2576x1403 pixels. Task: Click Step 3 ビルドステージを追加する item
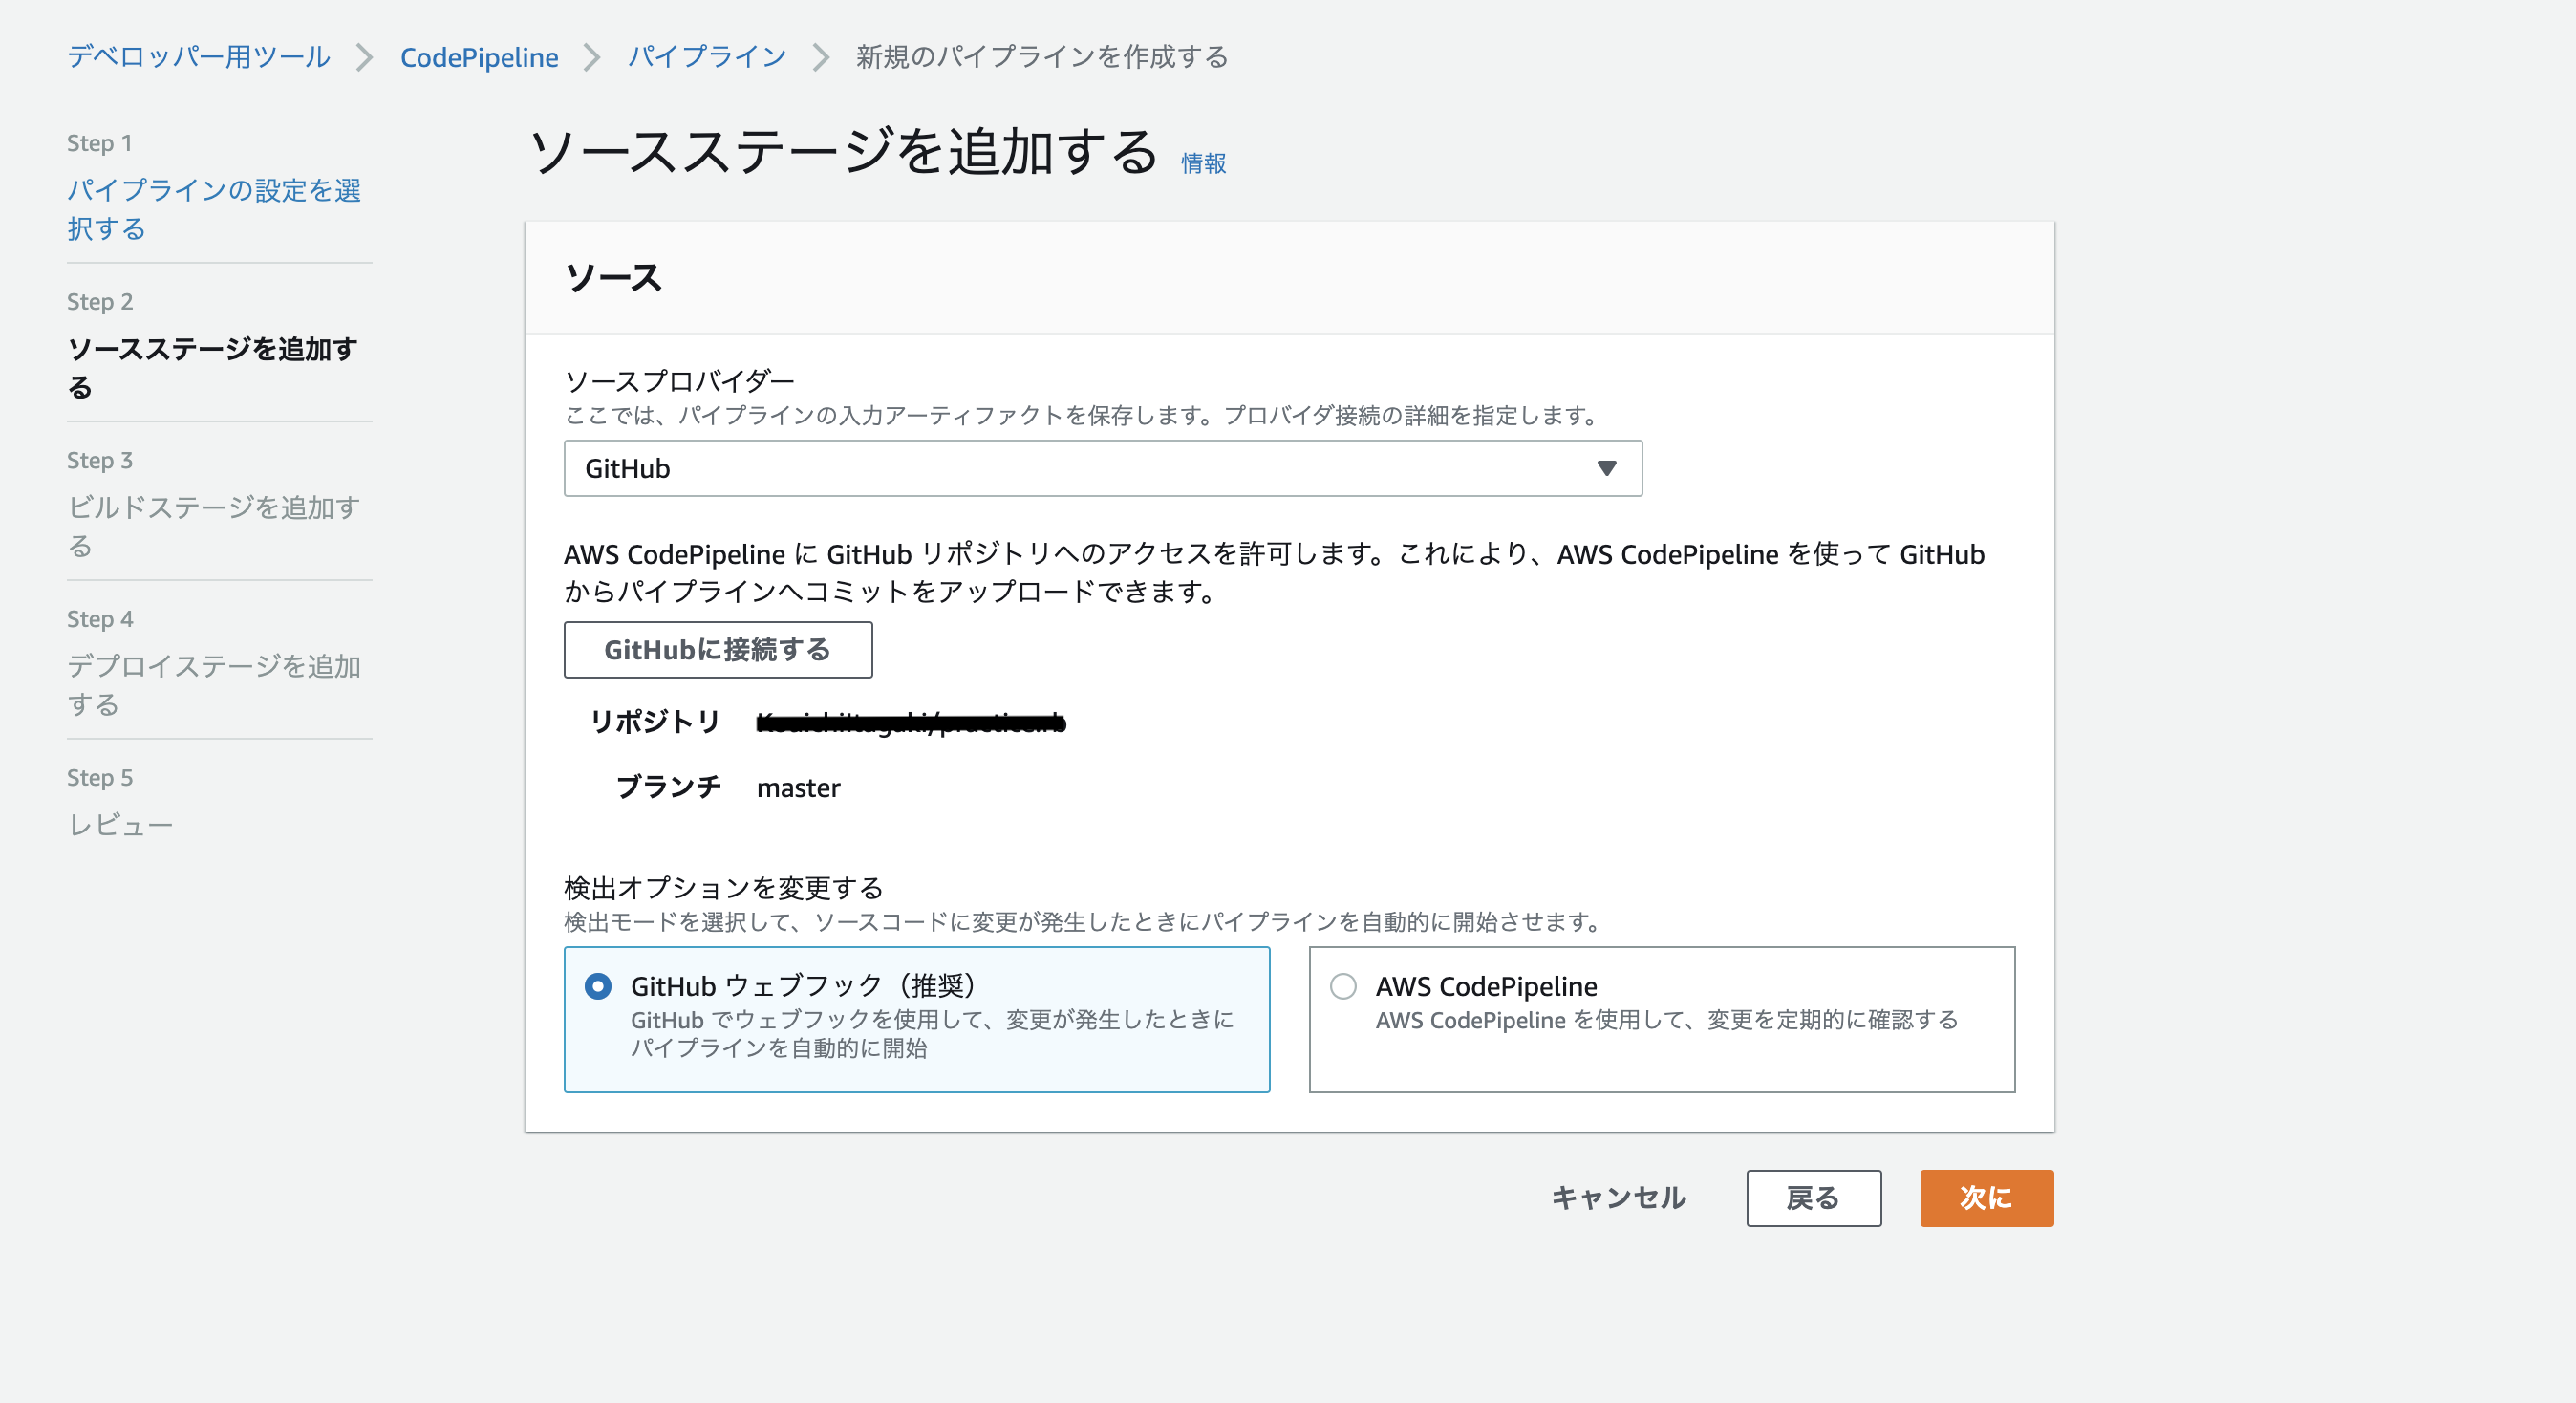tap(213, 526)
